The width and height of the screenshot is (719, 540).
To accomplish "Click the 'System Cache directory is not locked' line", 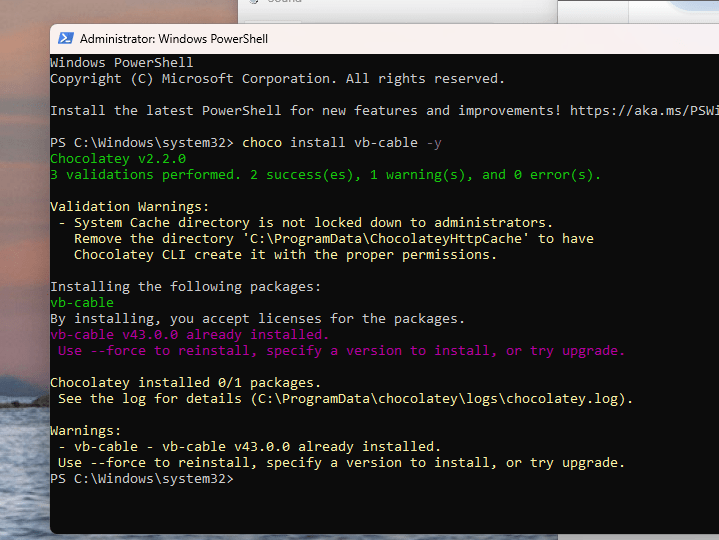I will 305,223.
